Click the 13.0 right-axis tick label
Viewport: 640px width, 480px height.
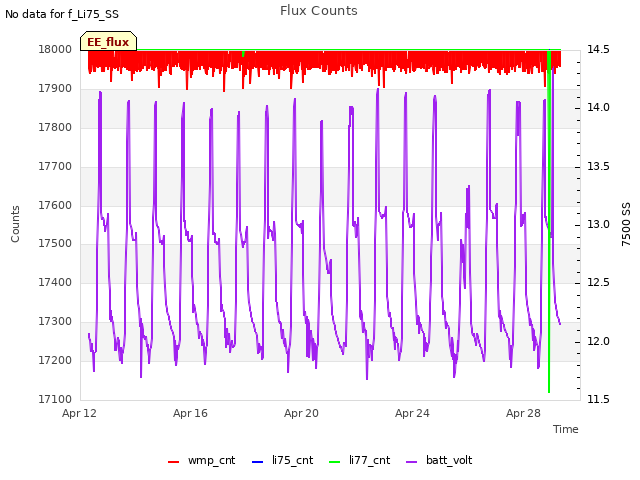(598, 224)
